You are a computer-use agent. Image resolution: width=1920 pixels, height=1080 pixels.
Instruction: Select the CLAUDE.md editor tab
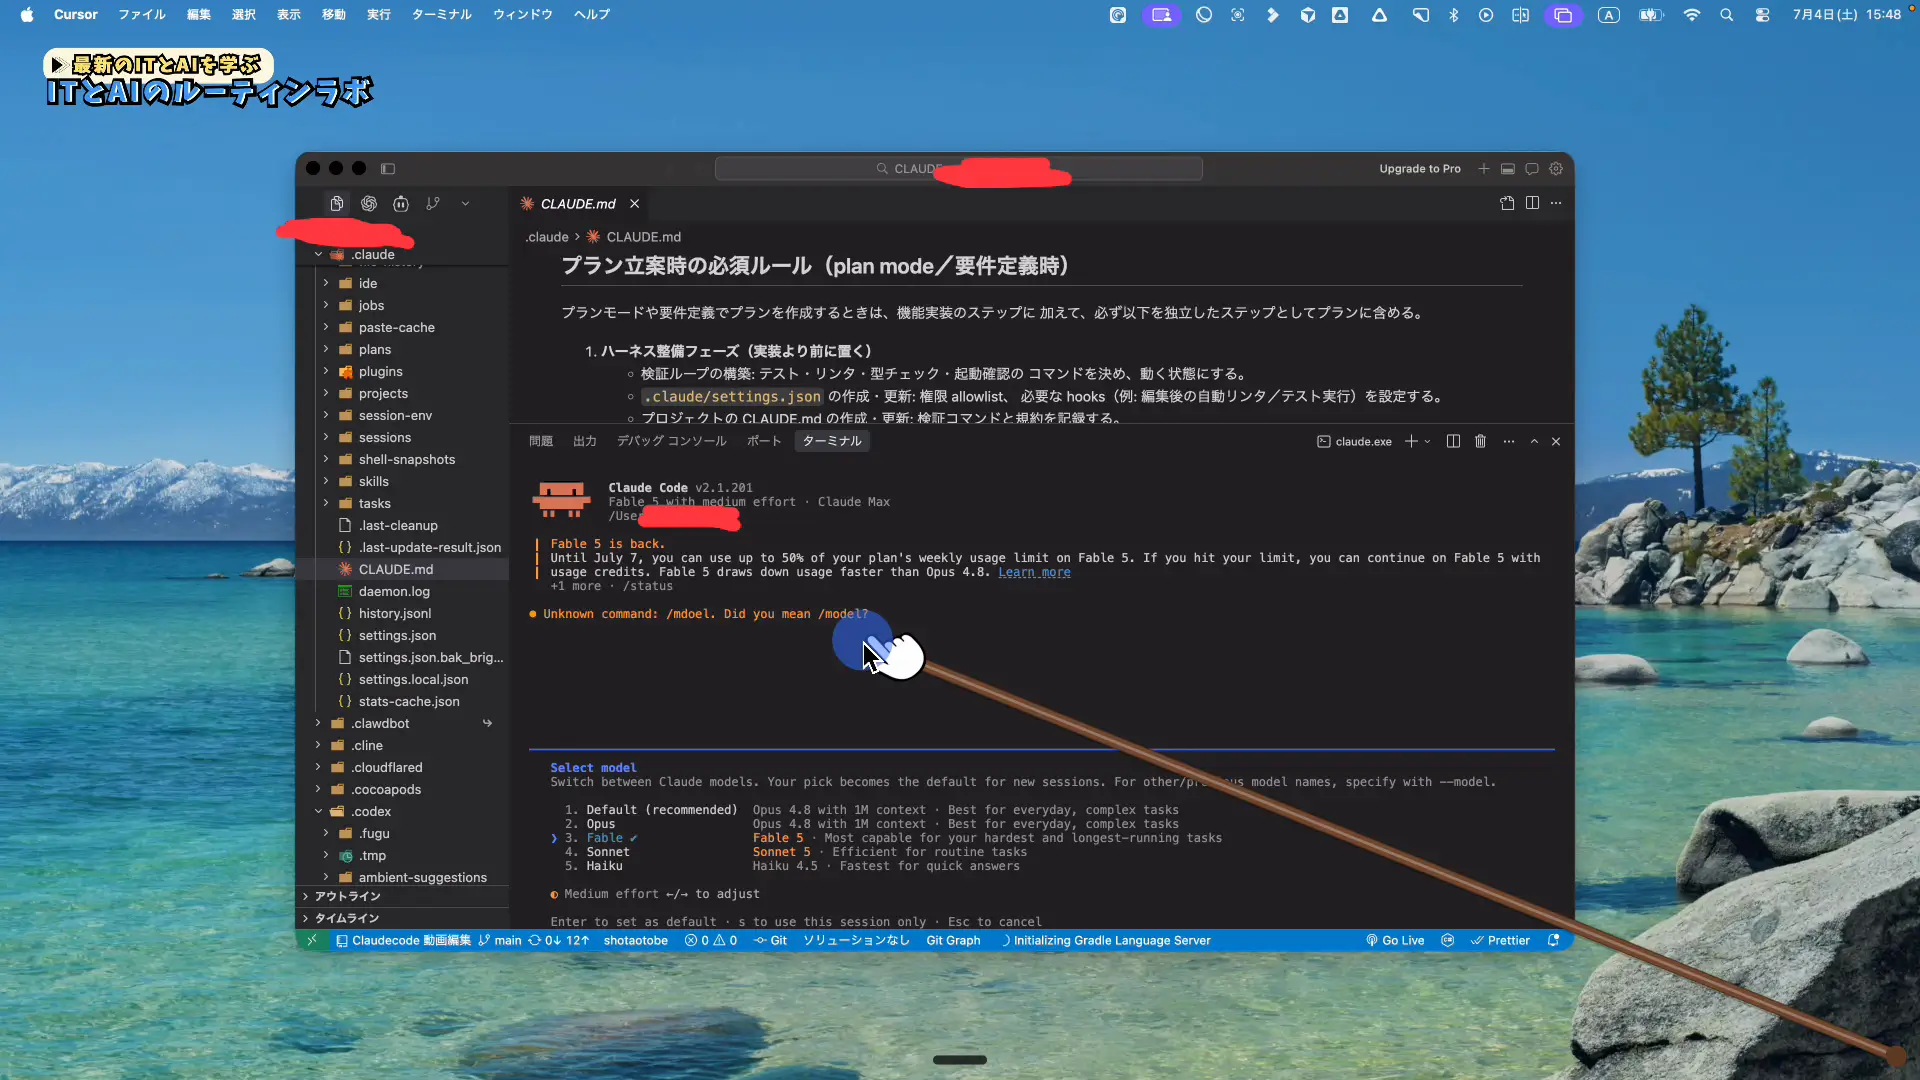click(578, 204)
